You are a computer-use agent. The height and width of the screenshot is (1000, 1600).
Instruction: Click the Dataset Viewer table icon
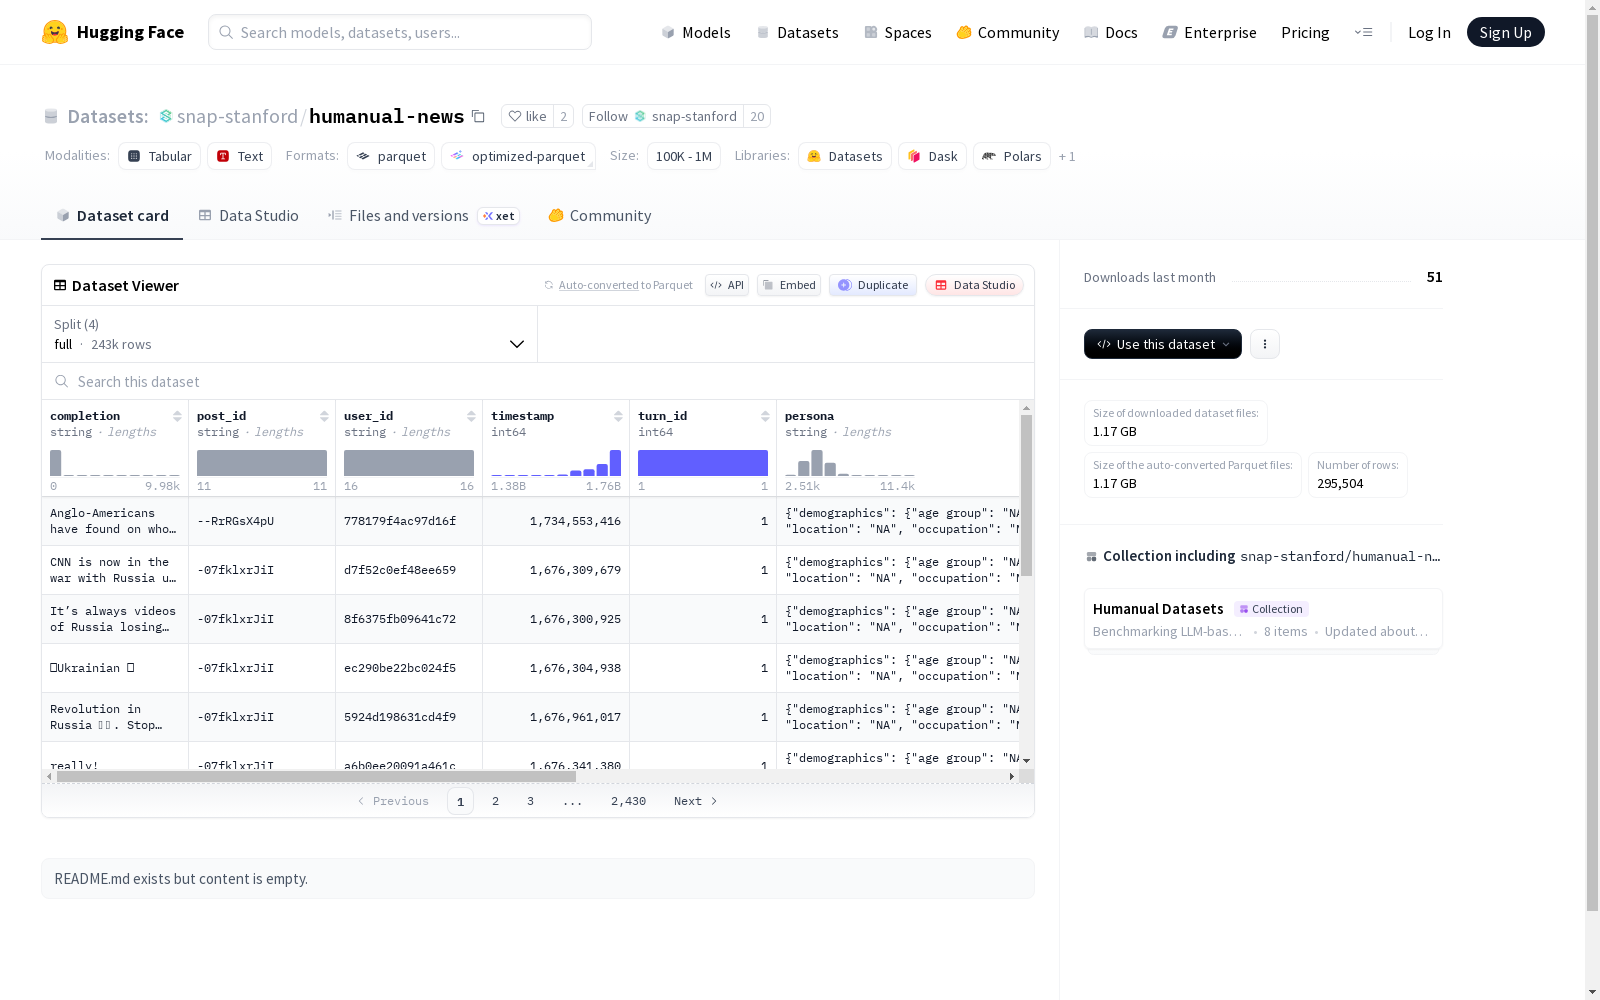point(60,285)
